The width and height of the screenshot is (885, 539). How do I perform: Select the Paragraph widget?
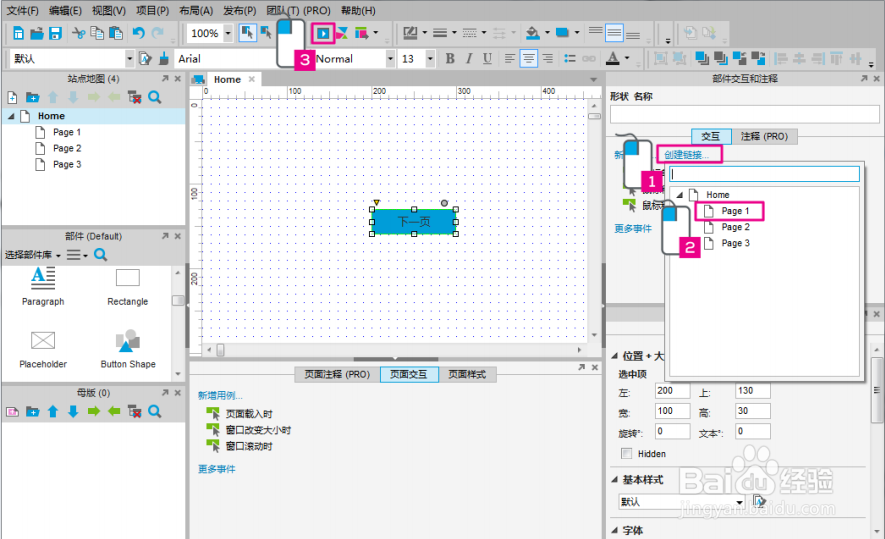pyautogui.click(x=43, y=287)
